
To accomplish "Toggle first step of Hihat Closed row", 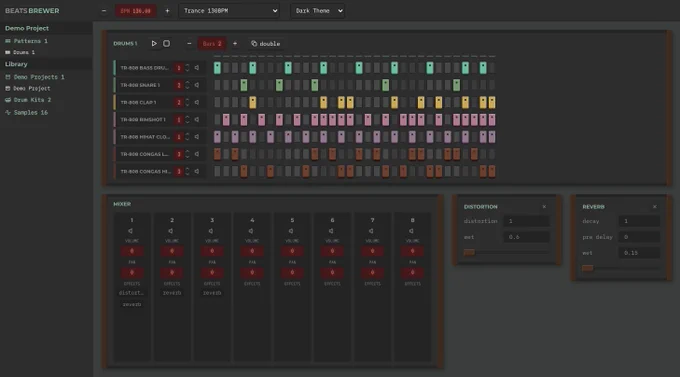I will (x=217, y=137).
